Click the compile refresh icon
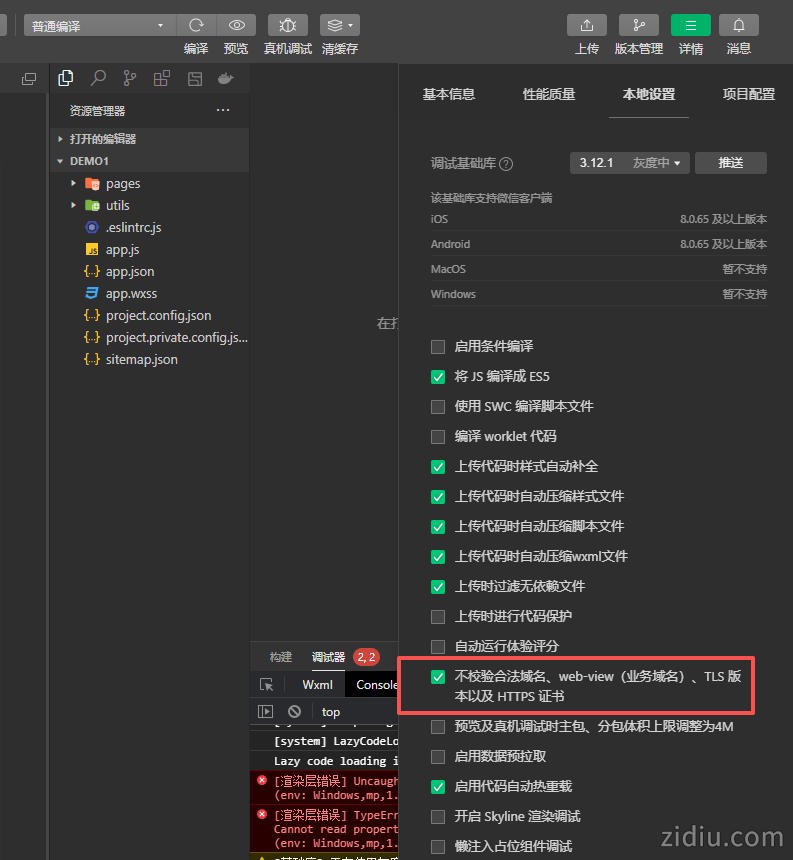This screenshot has width=793, height=860. pyautogui.click(x=196, y=25)
